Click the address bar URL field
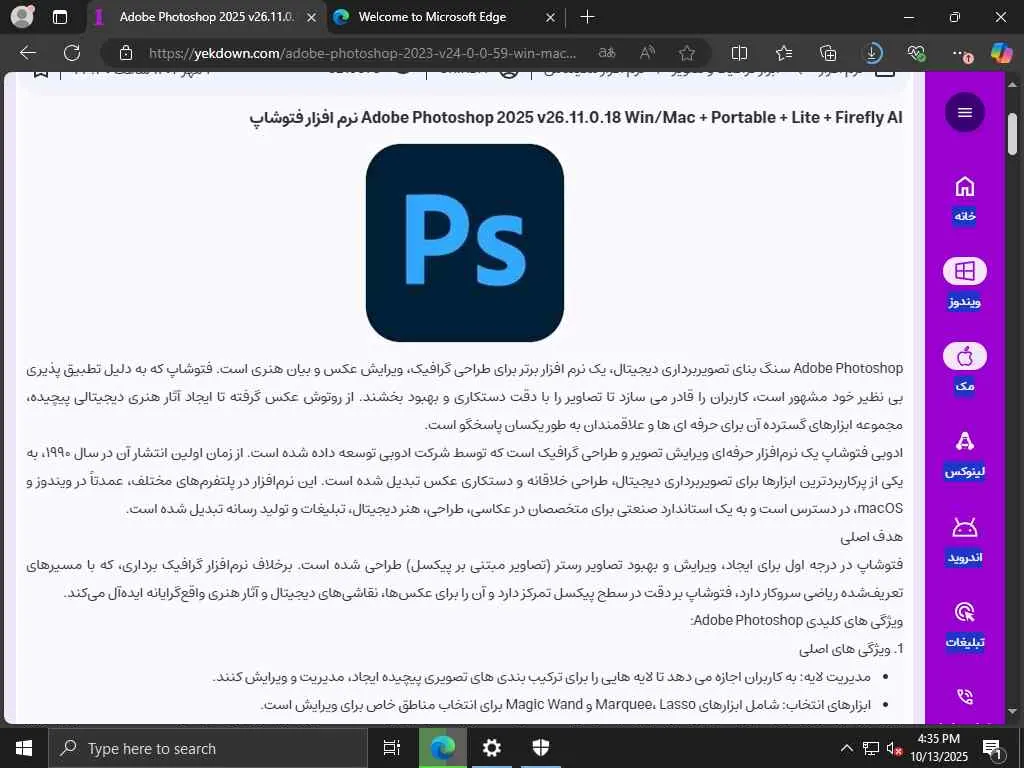This screenshot has width=1024, height=768. click(x=362, y=53)
